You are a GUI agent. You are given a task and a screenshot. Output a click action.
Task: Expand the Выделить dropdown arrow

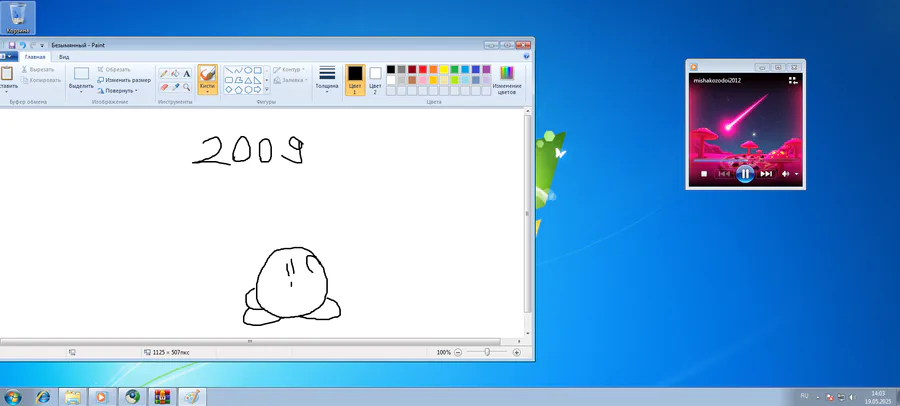pos(82,91)
